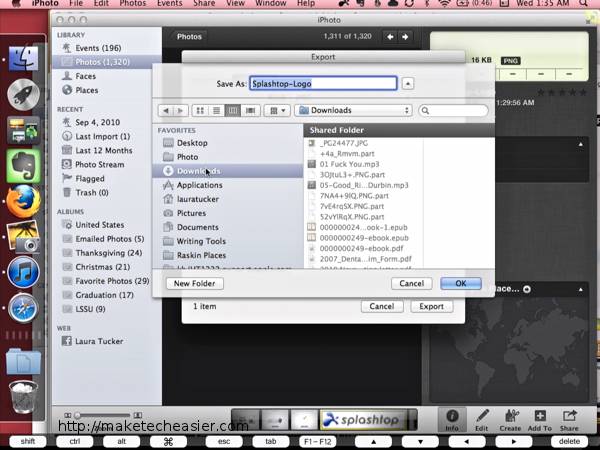The height and width of the screenshot is (450, 600).
Task: Open the Share menu
Action: pos(204,3)
